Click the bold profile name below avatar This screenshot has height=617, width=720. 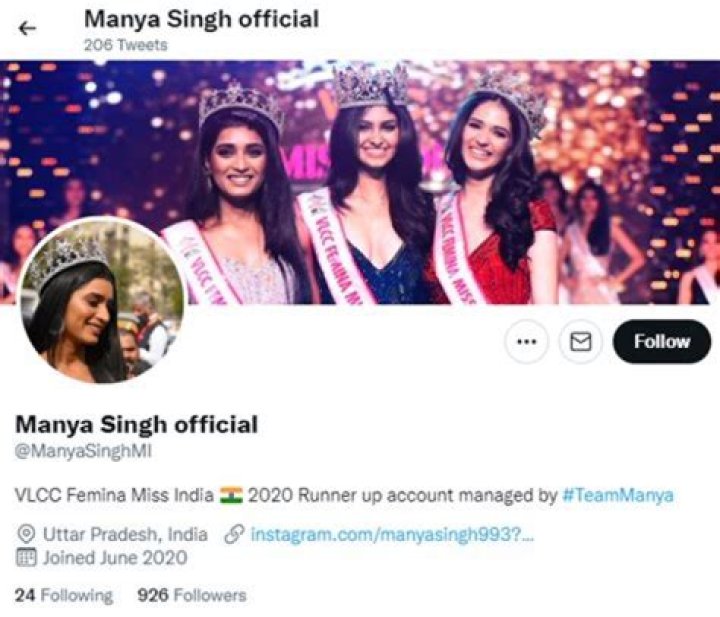coord(136,425)
